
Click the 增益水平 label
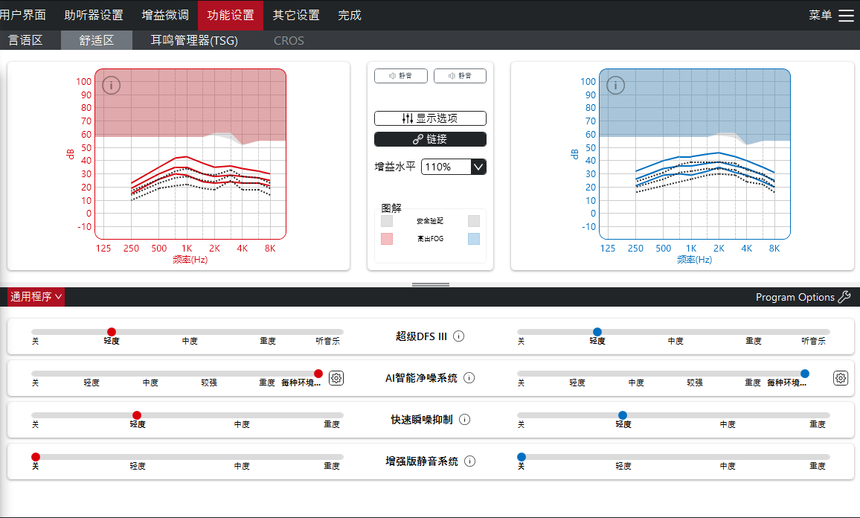[395, 166]
